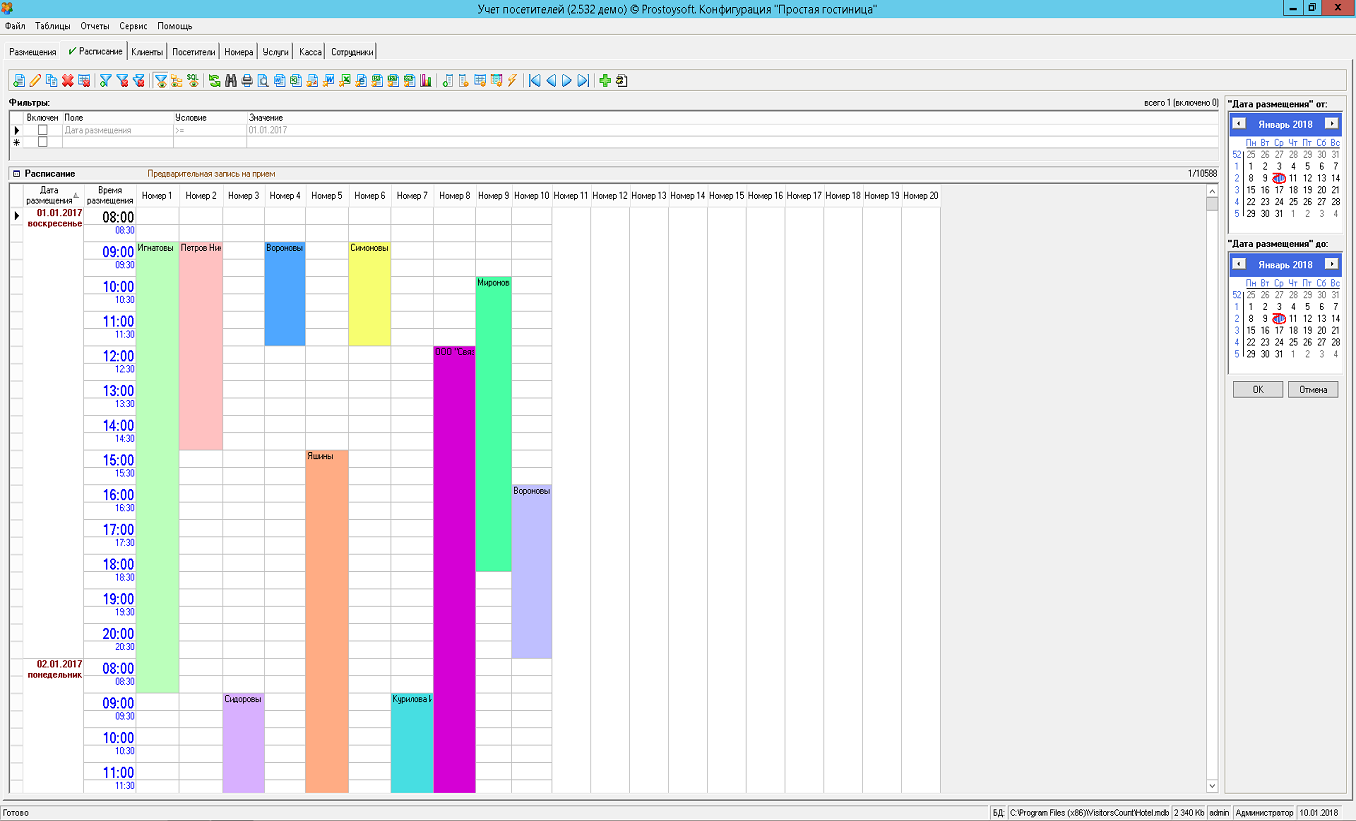Click the Excel export icon after preview
The image size is (1356, 821).
[295, 80]
